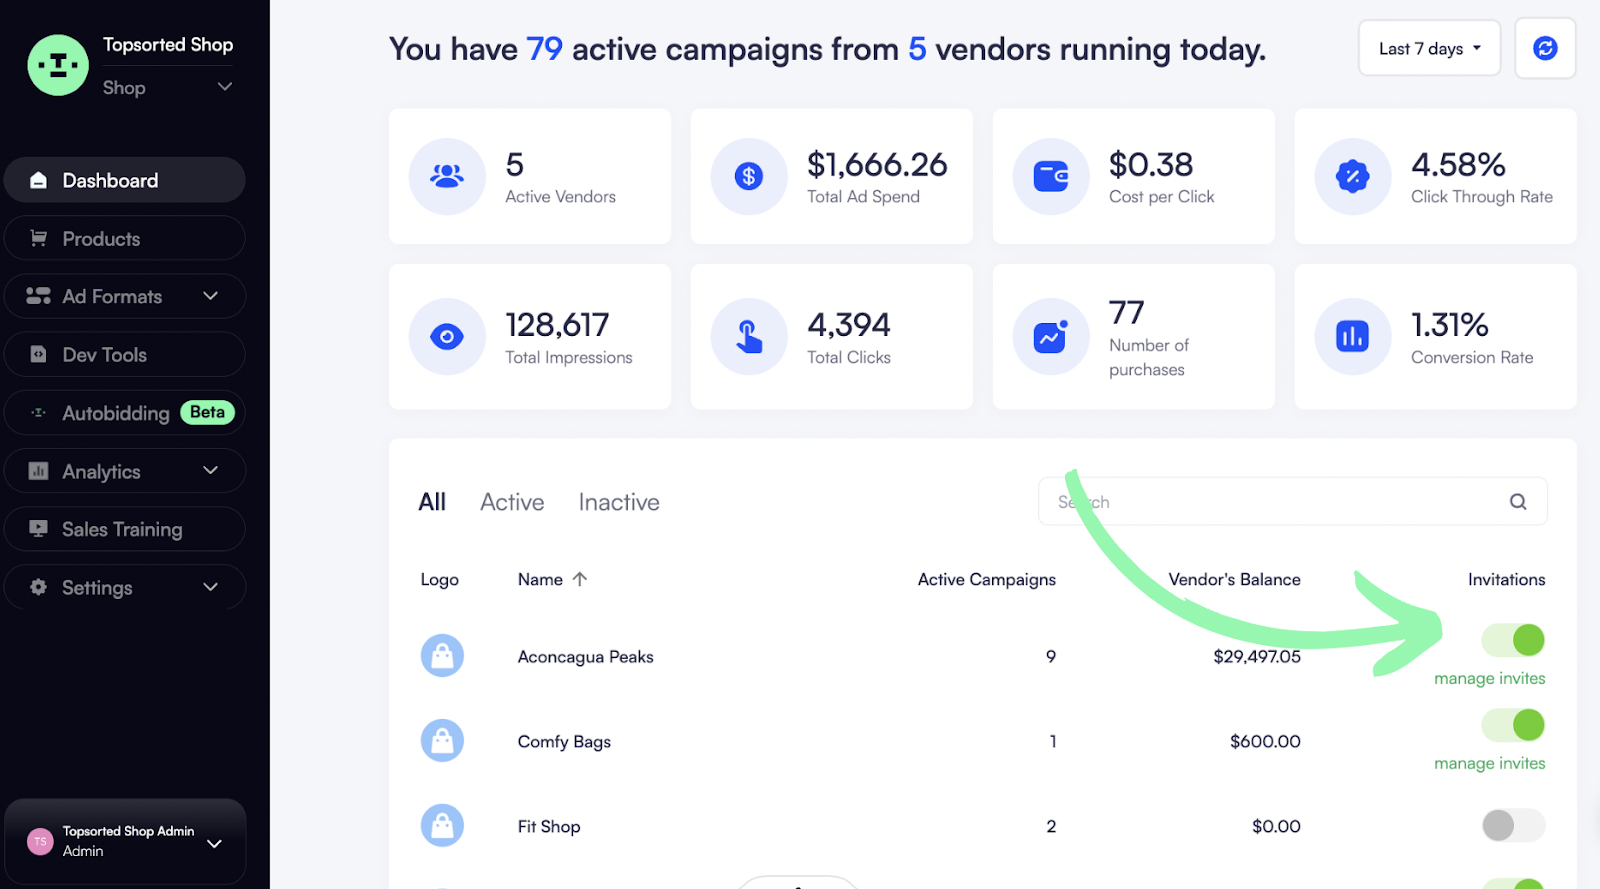Click the 5 vendors number in heading
The height and width of the screenshot is (889, 1600).
tap(917, 49)
